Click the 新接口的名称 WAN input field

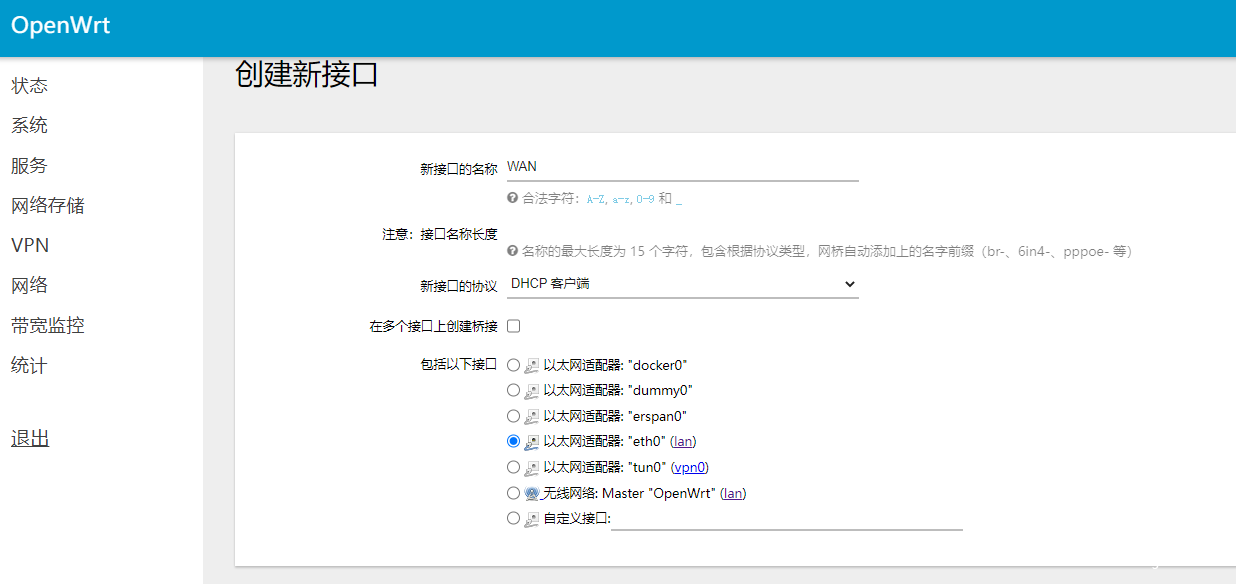click(x=683, y=167)
